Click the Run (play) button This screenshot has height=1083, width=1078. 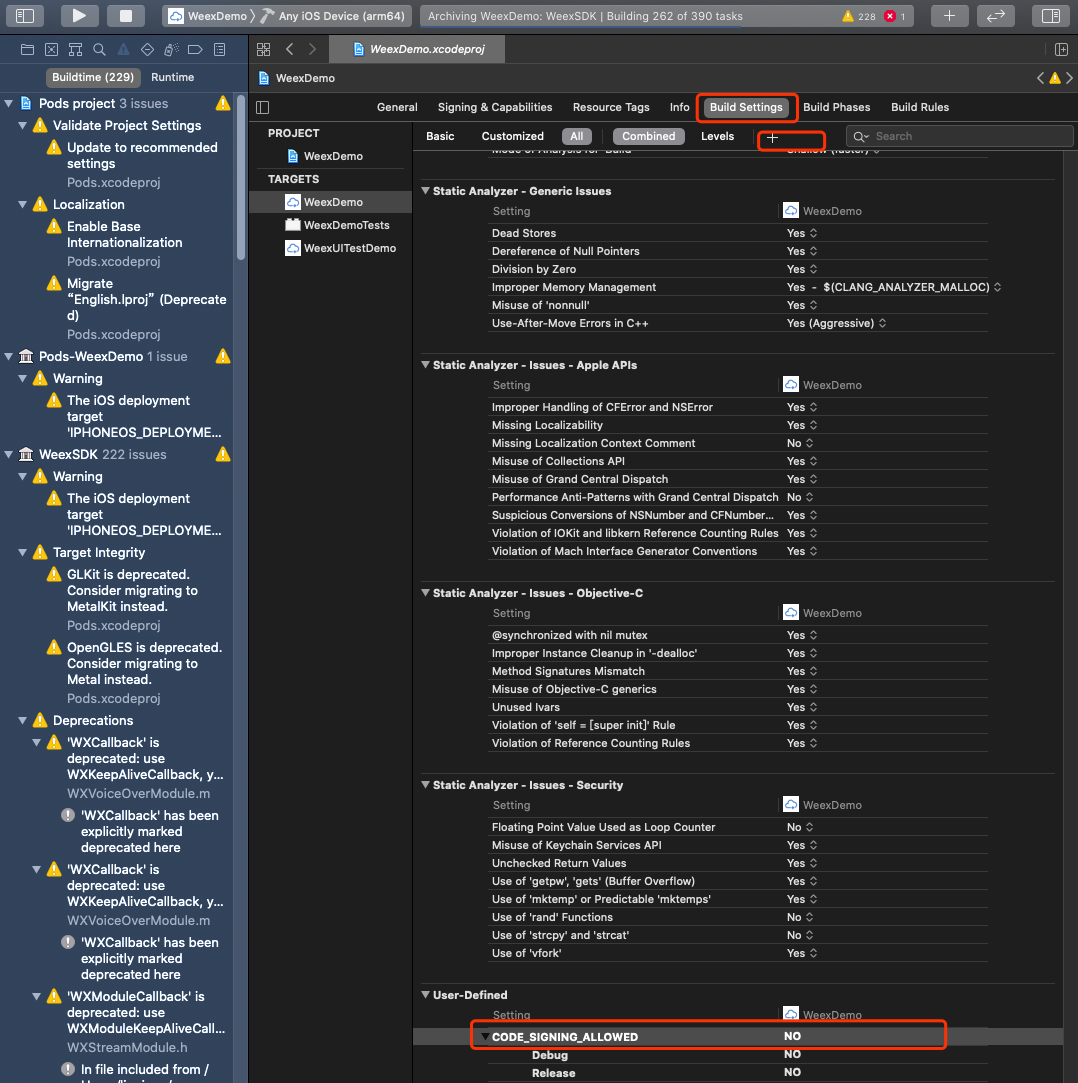click(79, 15)
